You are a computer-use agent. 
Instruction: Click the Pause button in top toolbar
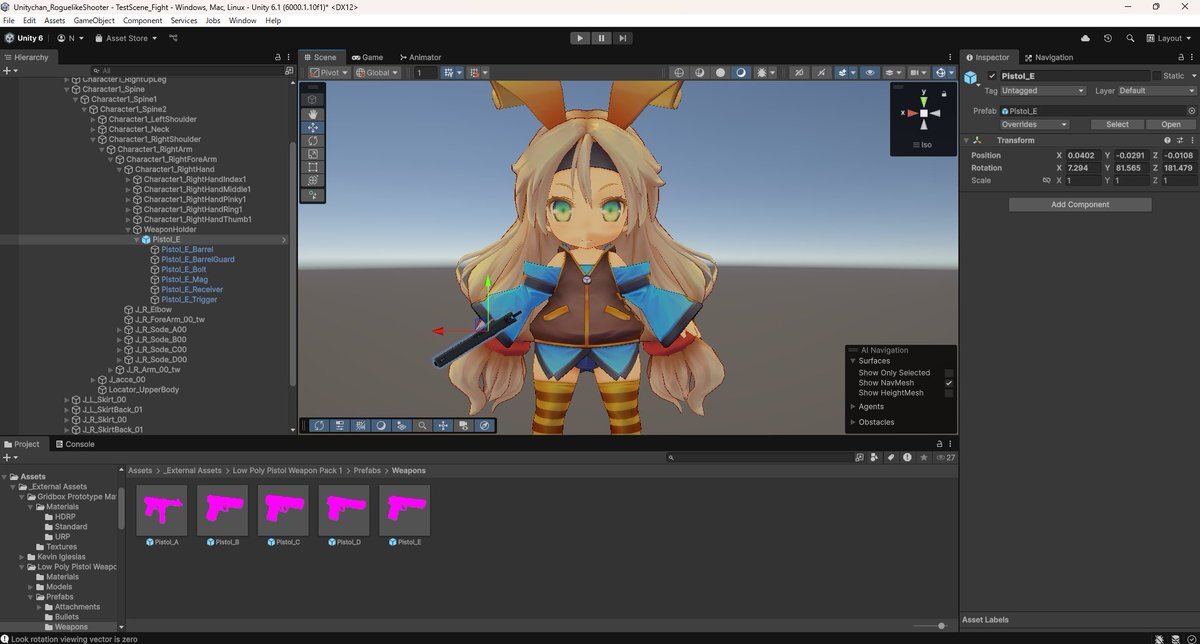point(602,38)
